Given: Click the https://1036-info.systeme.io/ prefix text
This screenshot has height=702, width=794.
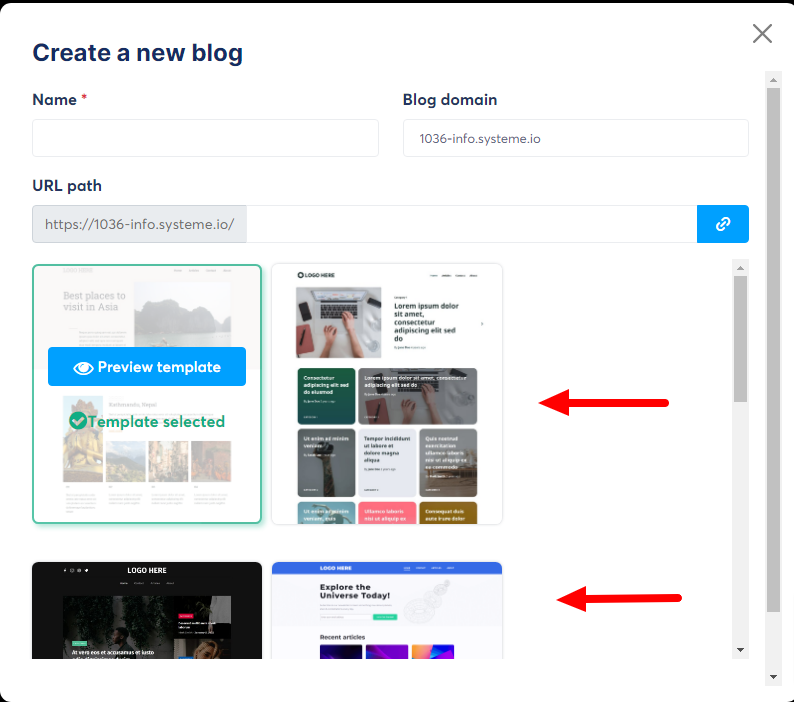Looking at the screenshot, I should pyautogui.click(x=140, y=224).
